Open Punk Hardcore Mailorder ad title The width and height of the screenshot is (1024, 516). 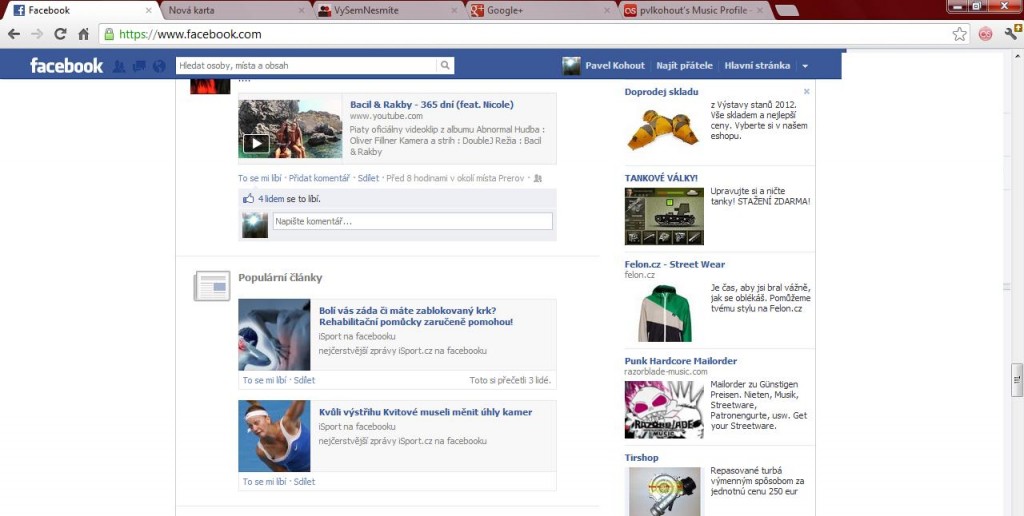click(x=680, y=361)
